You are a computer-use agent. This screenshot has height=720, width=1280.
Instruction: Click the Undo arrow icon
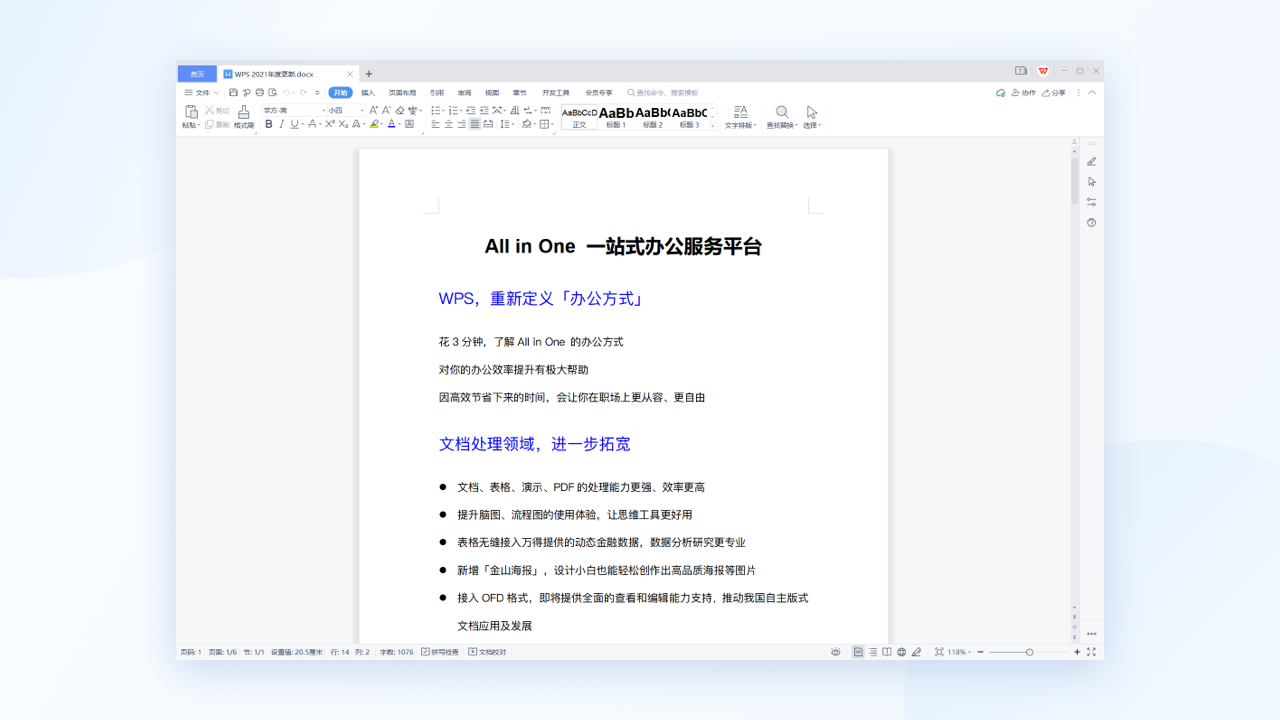286,92
